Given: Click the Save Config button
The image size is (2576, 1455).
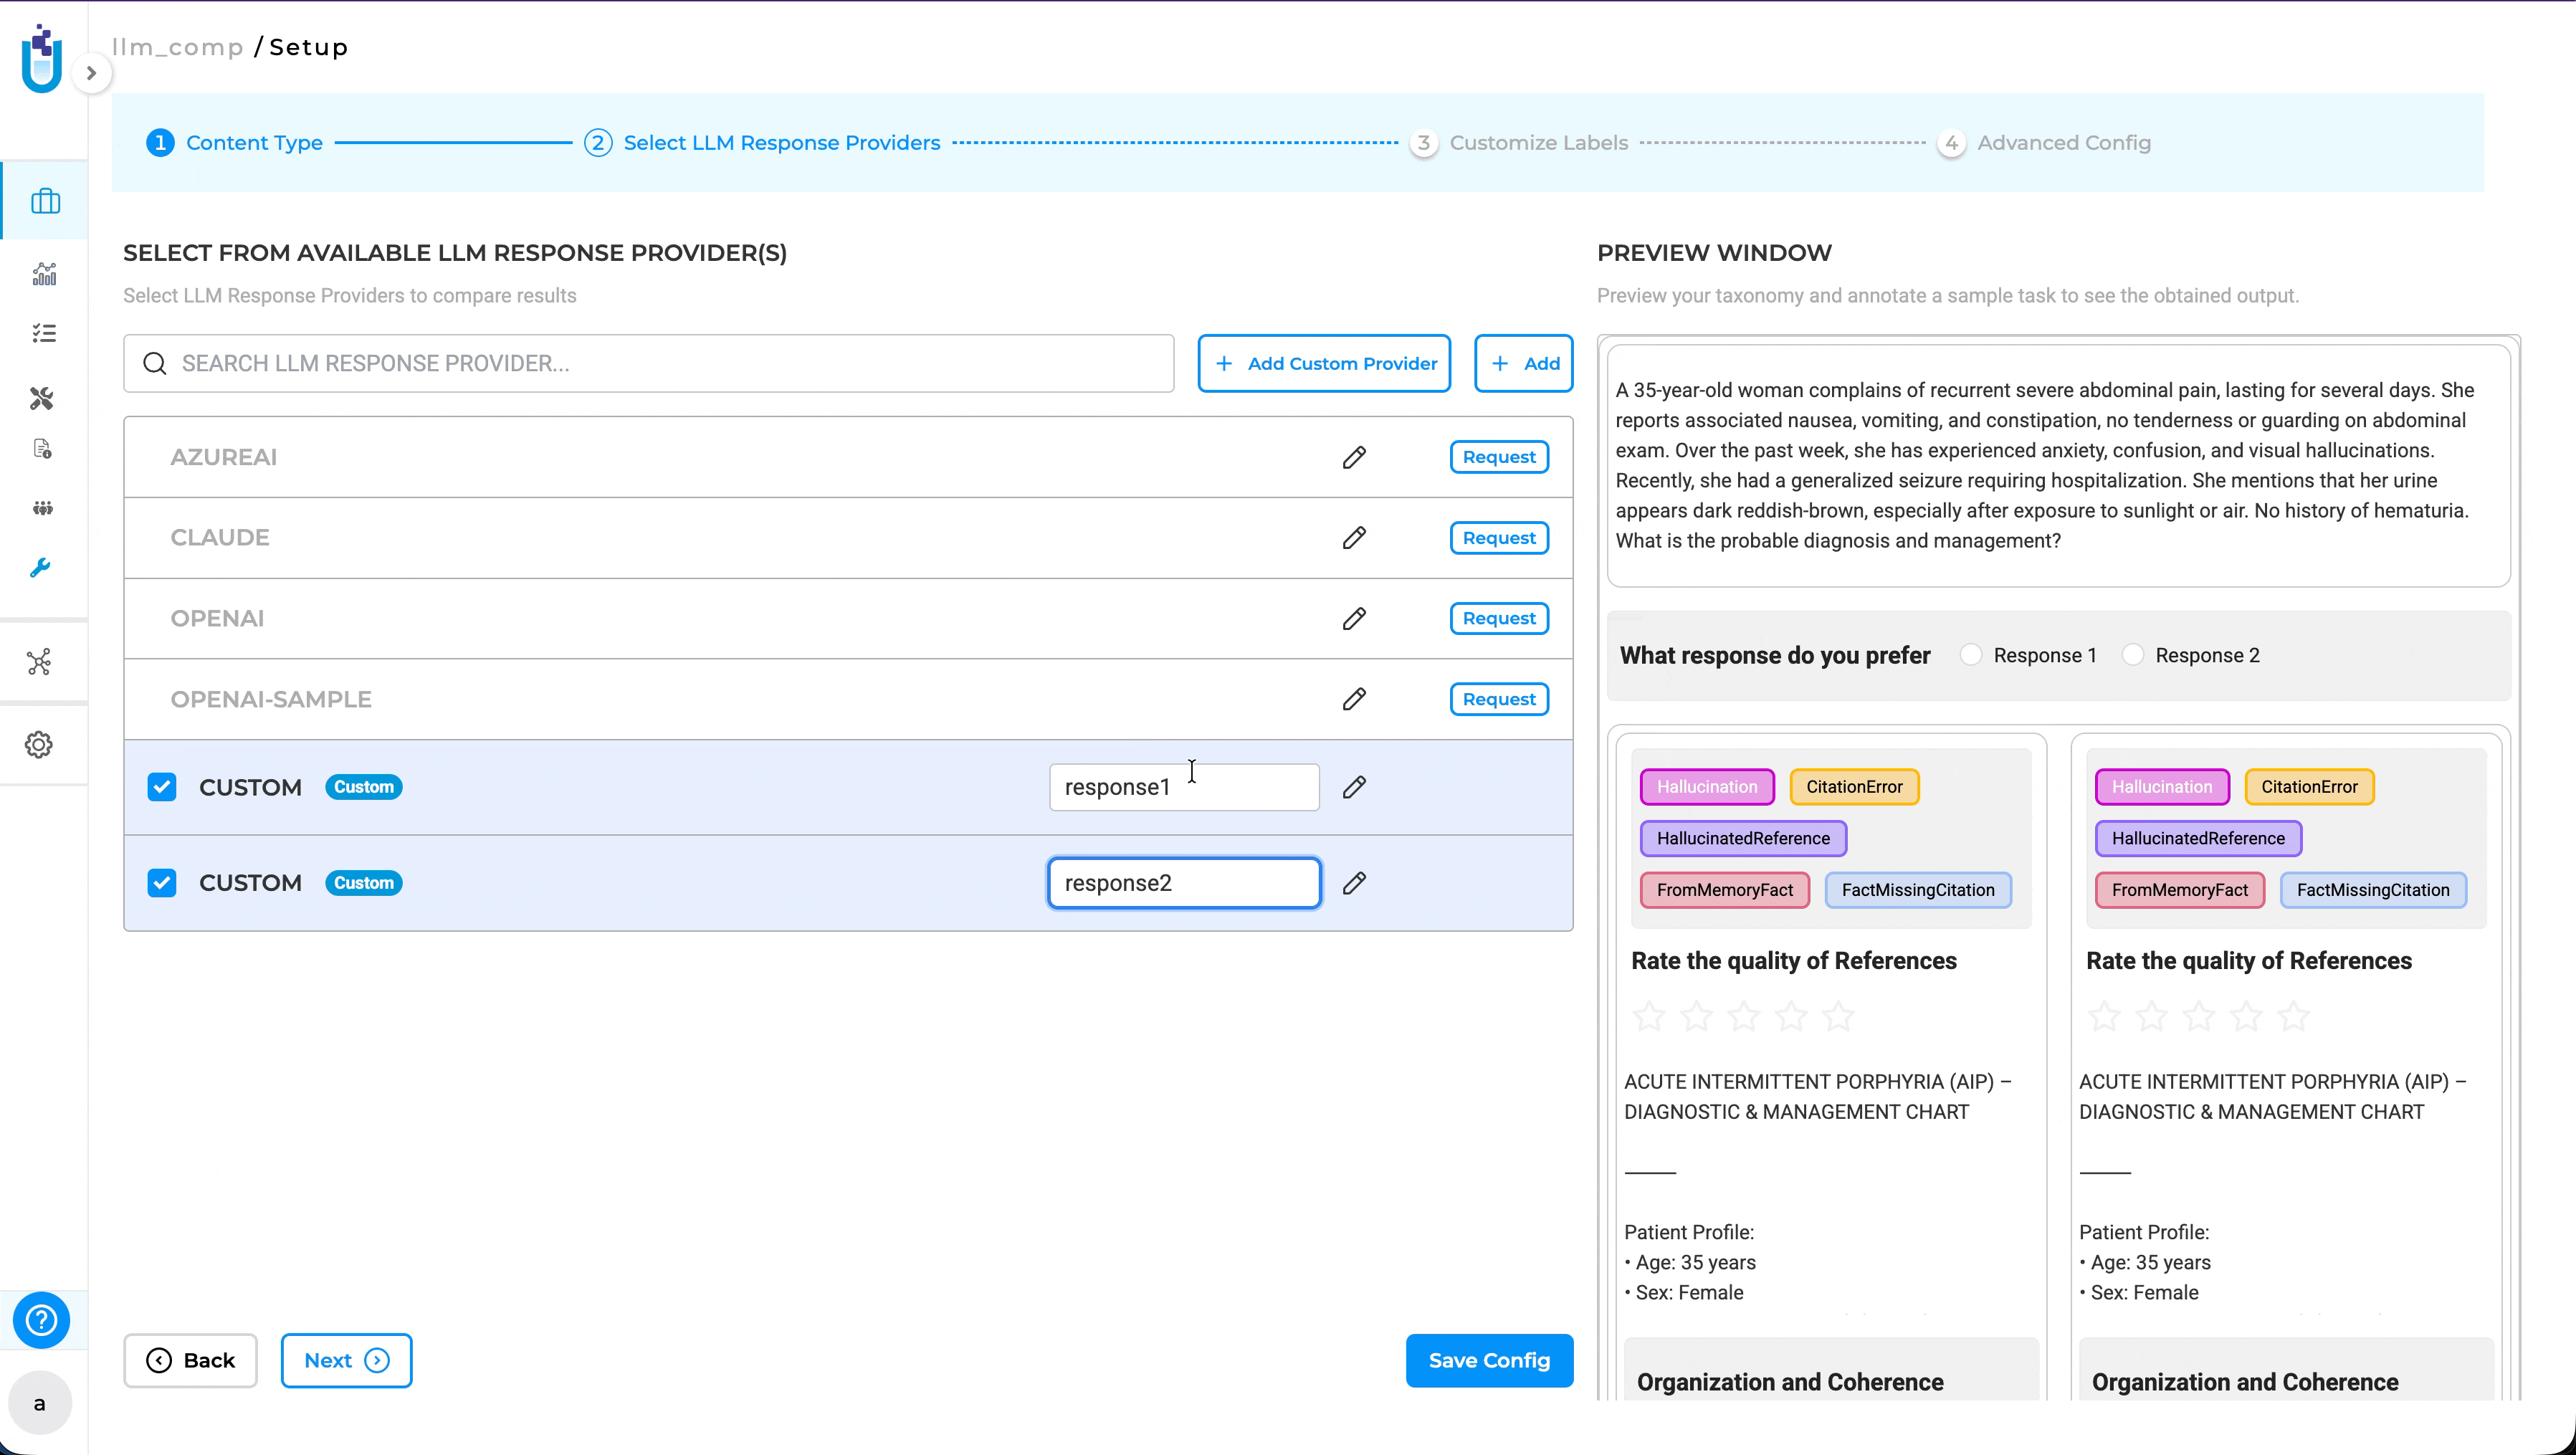Looking at the screenshot, I should tap(1489, 1360).
